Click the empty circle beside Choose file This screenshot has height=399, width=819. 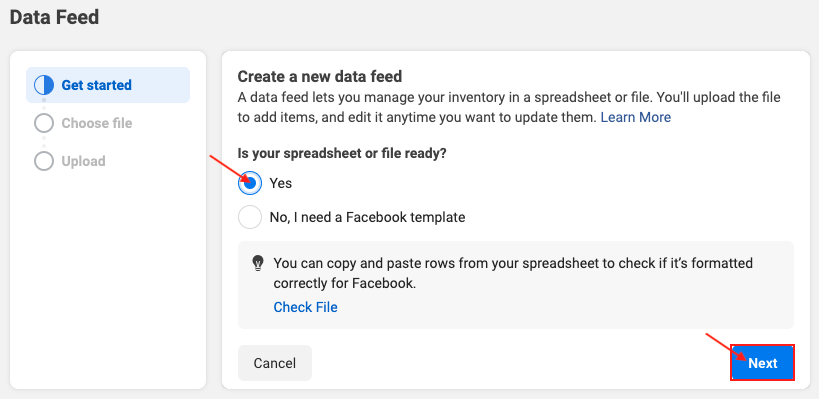(x=44, y=123)
